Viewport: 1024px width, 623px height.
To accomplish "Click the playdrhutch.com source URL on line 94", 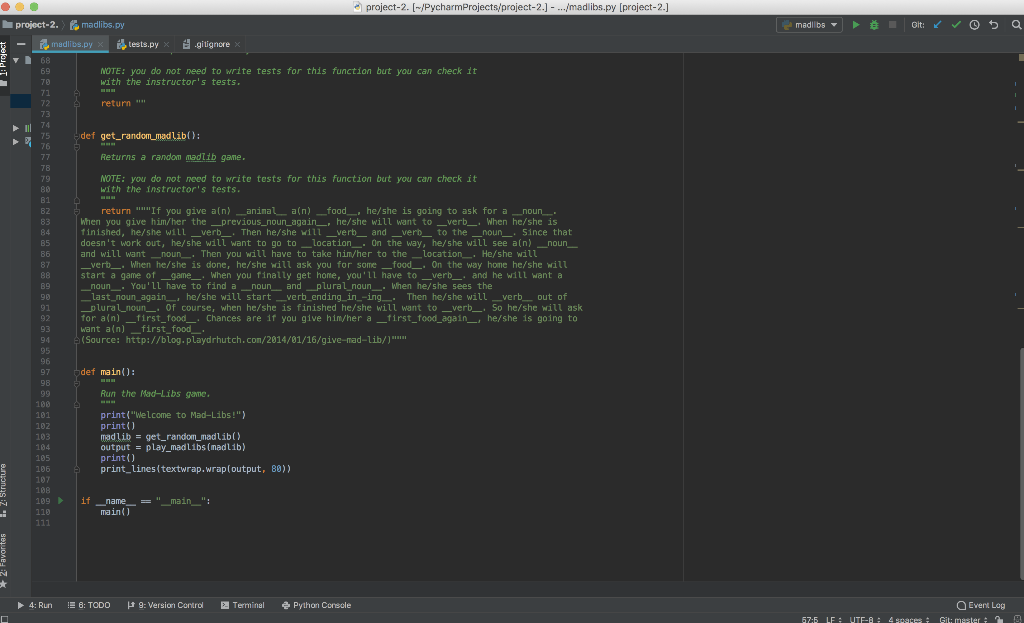I will point(258,340).
